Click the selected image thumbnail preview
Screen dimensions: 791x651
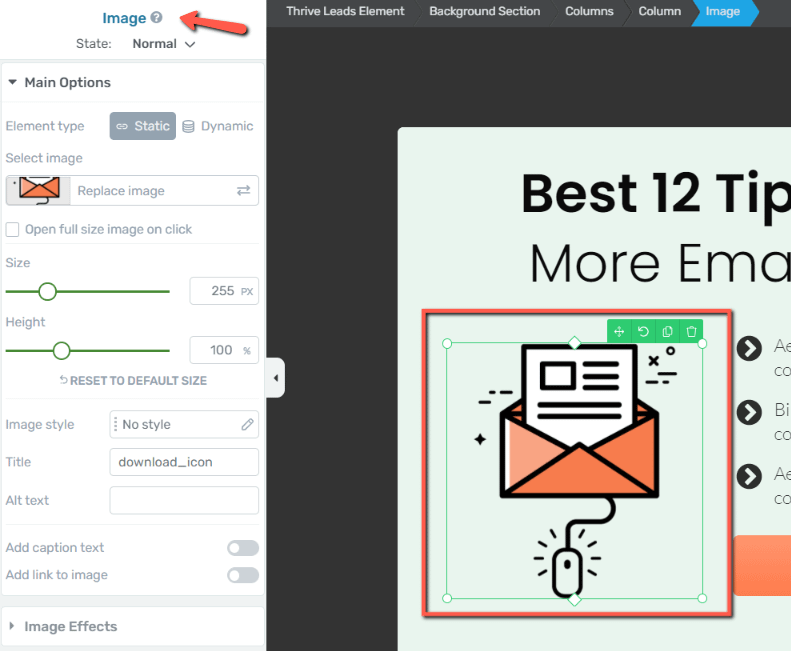pos(38,190)
